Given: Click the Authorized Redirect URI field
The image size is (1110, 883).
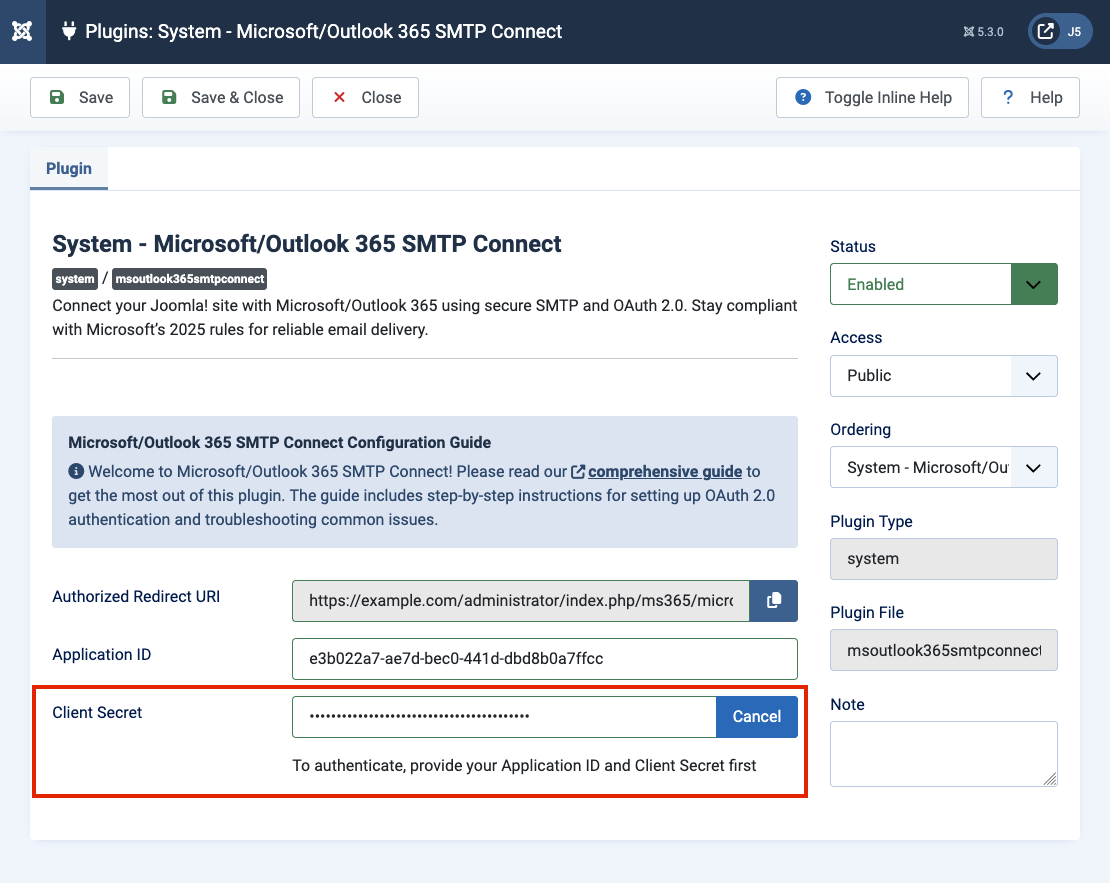Looking at the screenshot, I should pyautogui.click(x=520, y=600).
